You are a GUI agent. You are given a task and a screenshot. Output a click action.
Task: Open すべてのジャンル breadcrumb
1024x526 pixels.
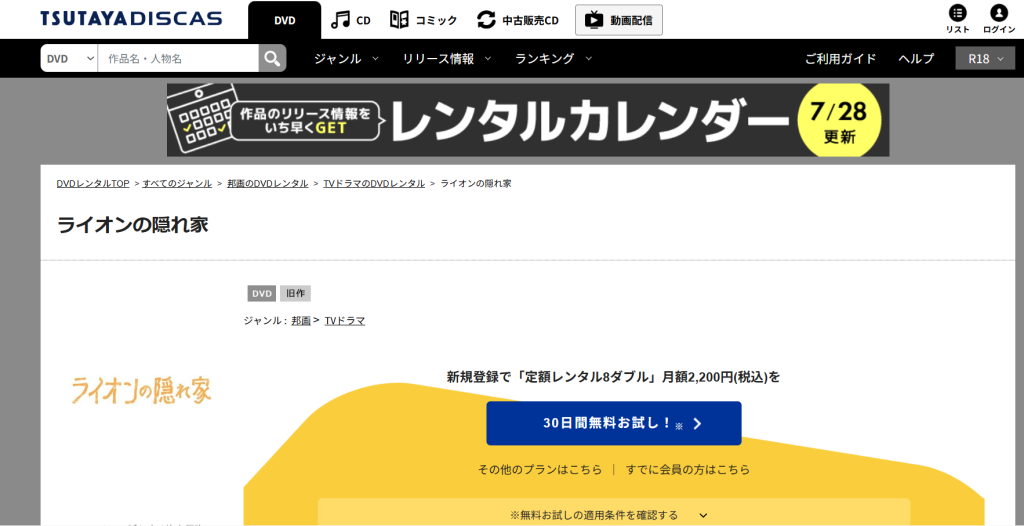coord(177,184)
